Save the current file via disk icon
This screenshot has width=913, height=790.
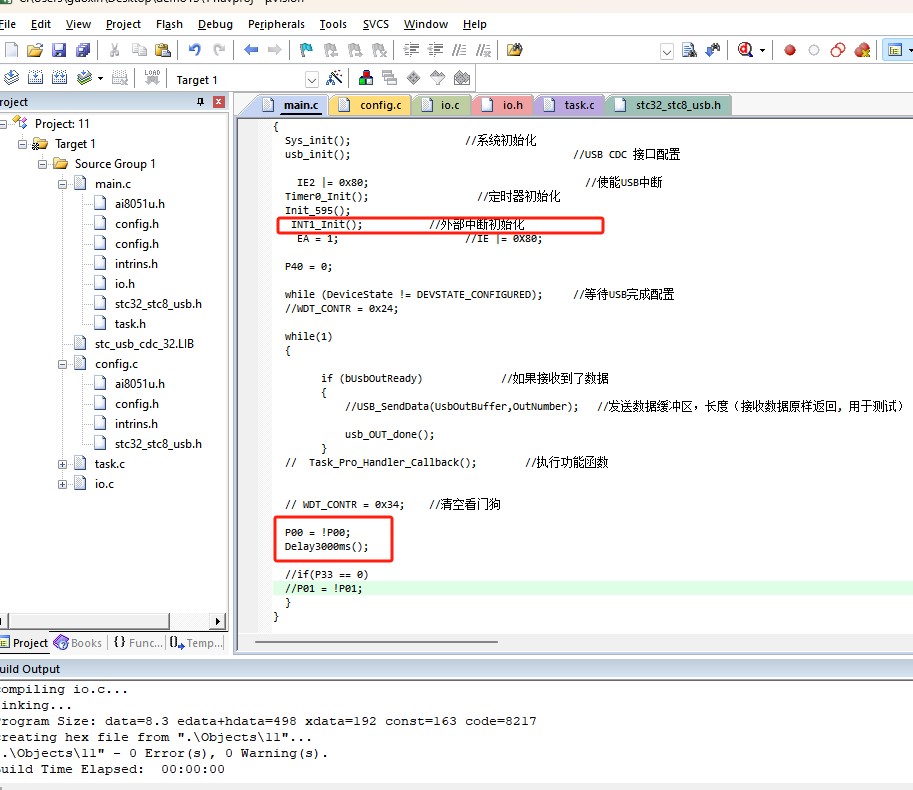tap(59, 50)
